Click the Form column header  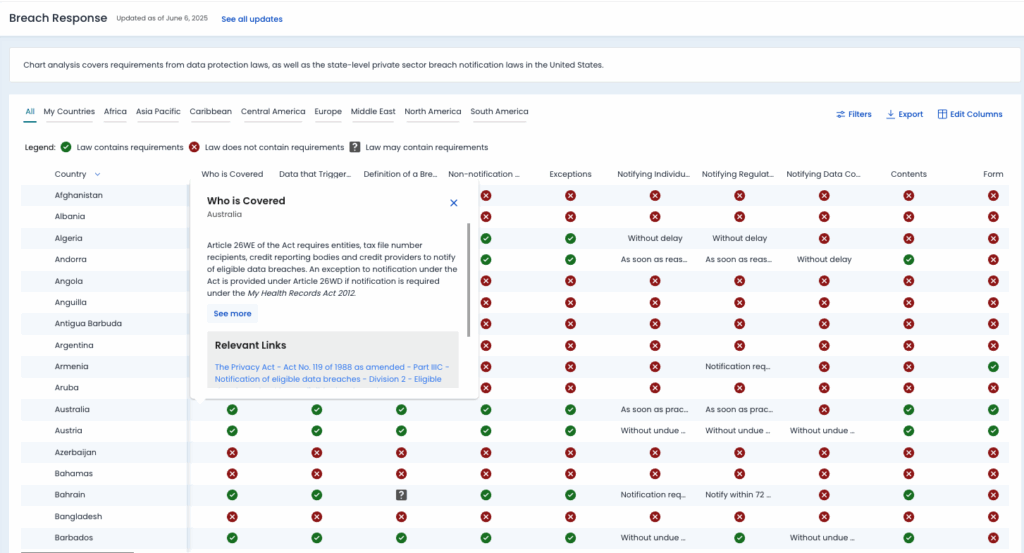pos(993,174)
